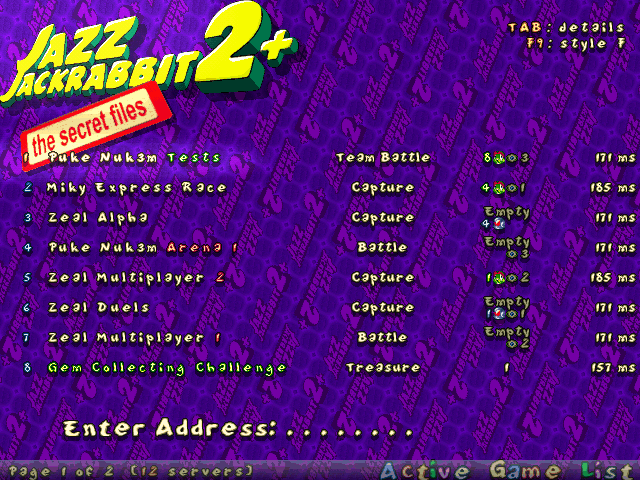Select the Miky Express Race server
This screenshot has height=480, width=640.
329,188
